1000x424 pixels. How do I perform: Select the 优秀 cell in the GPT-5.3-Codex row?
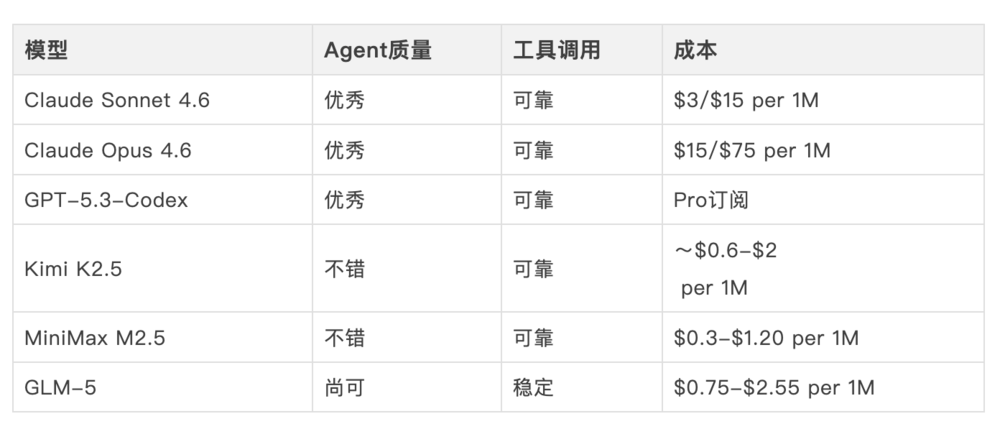pyautogui.click(x=344, y=200)
